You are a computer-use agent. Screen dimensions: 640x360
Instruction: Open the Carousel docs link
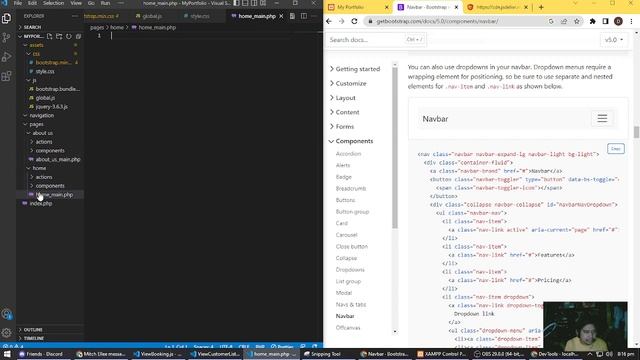pyautogui.click(x=346, y=235)
